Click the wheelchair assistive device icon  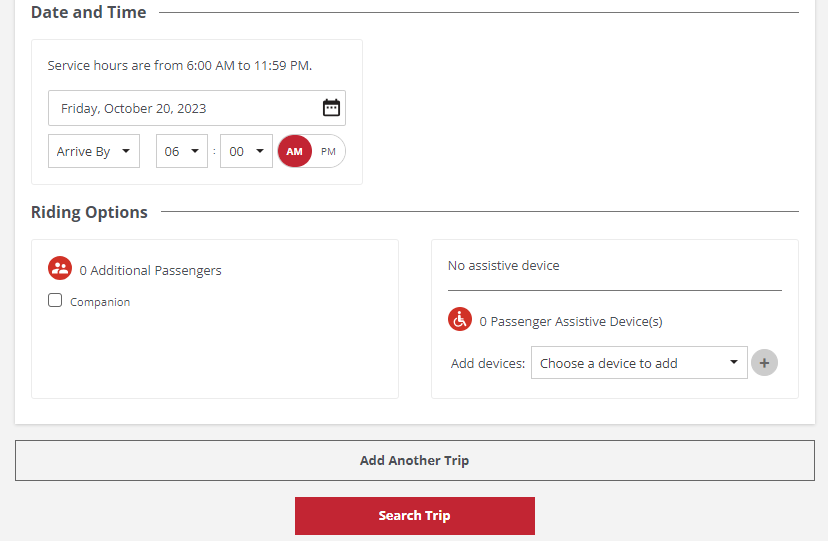coord(460,320)
